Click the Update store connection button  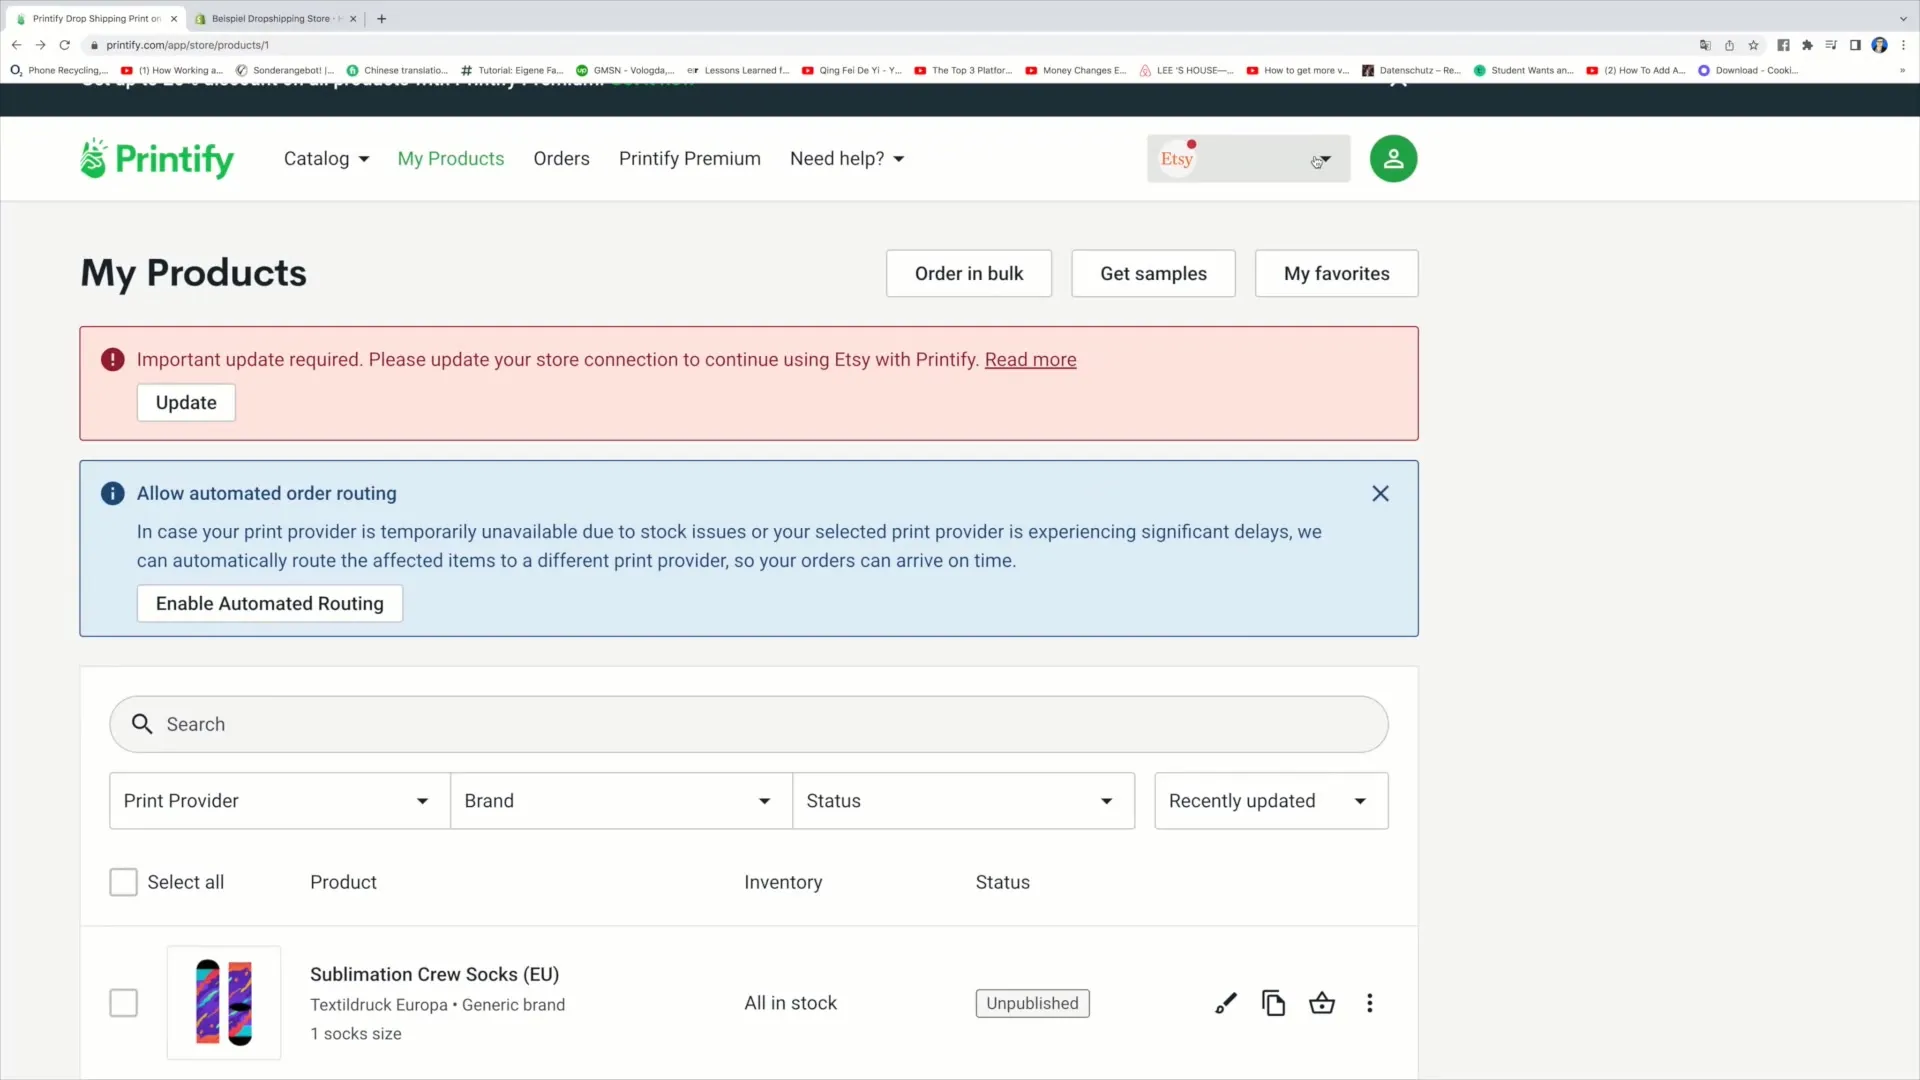click(x=186, y=402)
